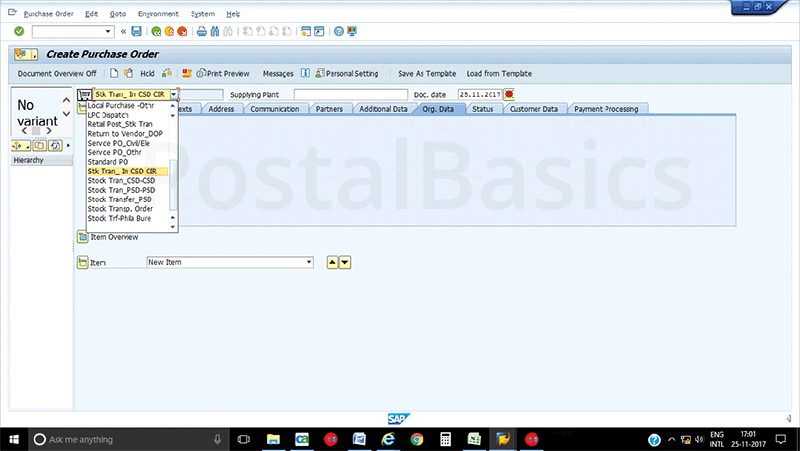Click the up arrow next item button
This screenshot has width=800, height=451.
(333, 262)
